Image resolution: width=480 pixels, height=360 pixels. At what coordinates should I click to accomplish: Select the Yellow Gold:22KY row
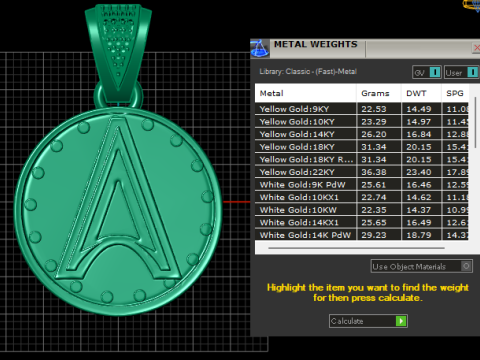click(x=362, y=172)
